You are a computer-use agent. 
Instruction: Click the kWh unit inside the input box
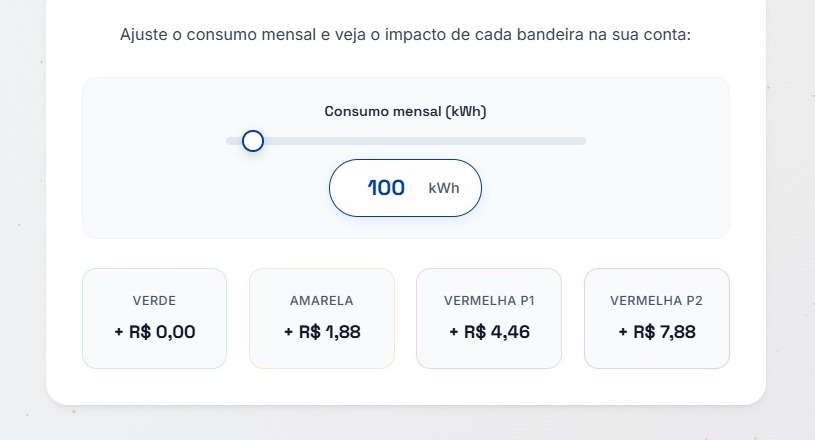444,188
